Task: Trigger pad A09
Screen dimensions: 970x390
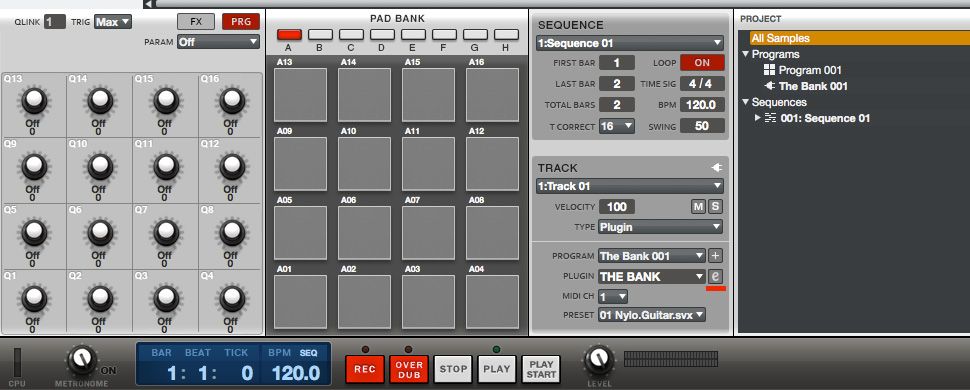Action: click(301, 163)
